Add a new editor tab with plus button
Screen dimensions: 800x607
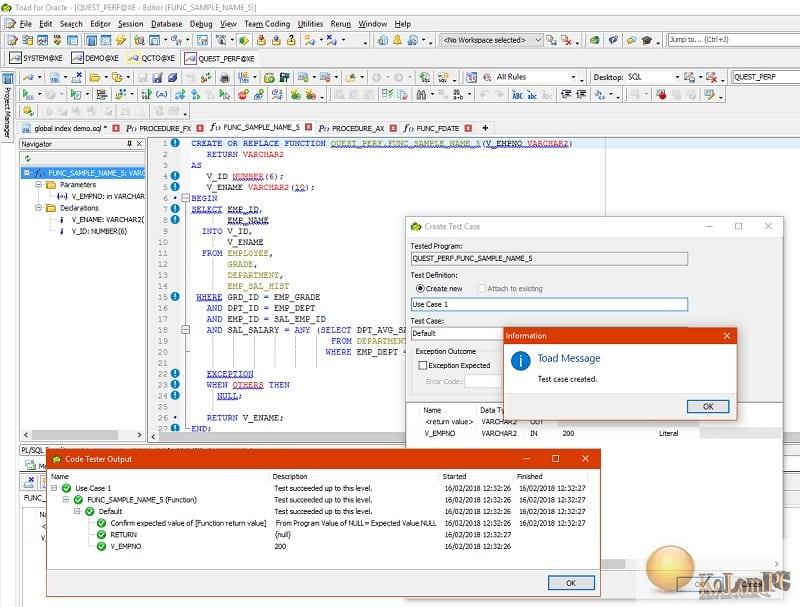485,128
